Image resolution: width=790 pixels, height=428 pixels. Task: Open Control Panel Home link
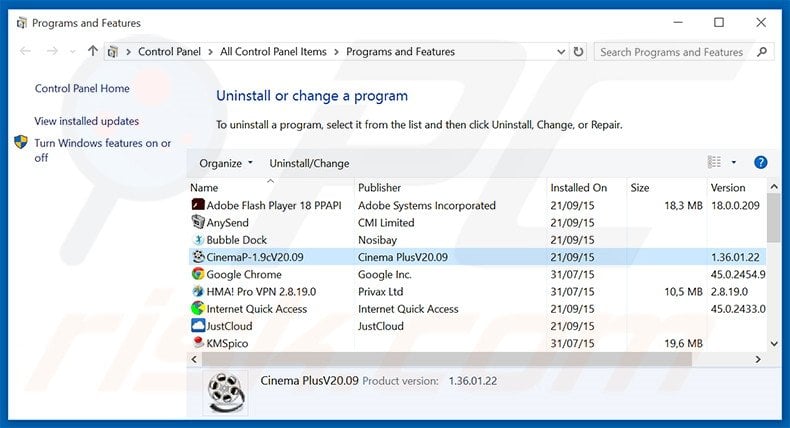(82, 88)
